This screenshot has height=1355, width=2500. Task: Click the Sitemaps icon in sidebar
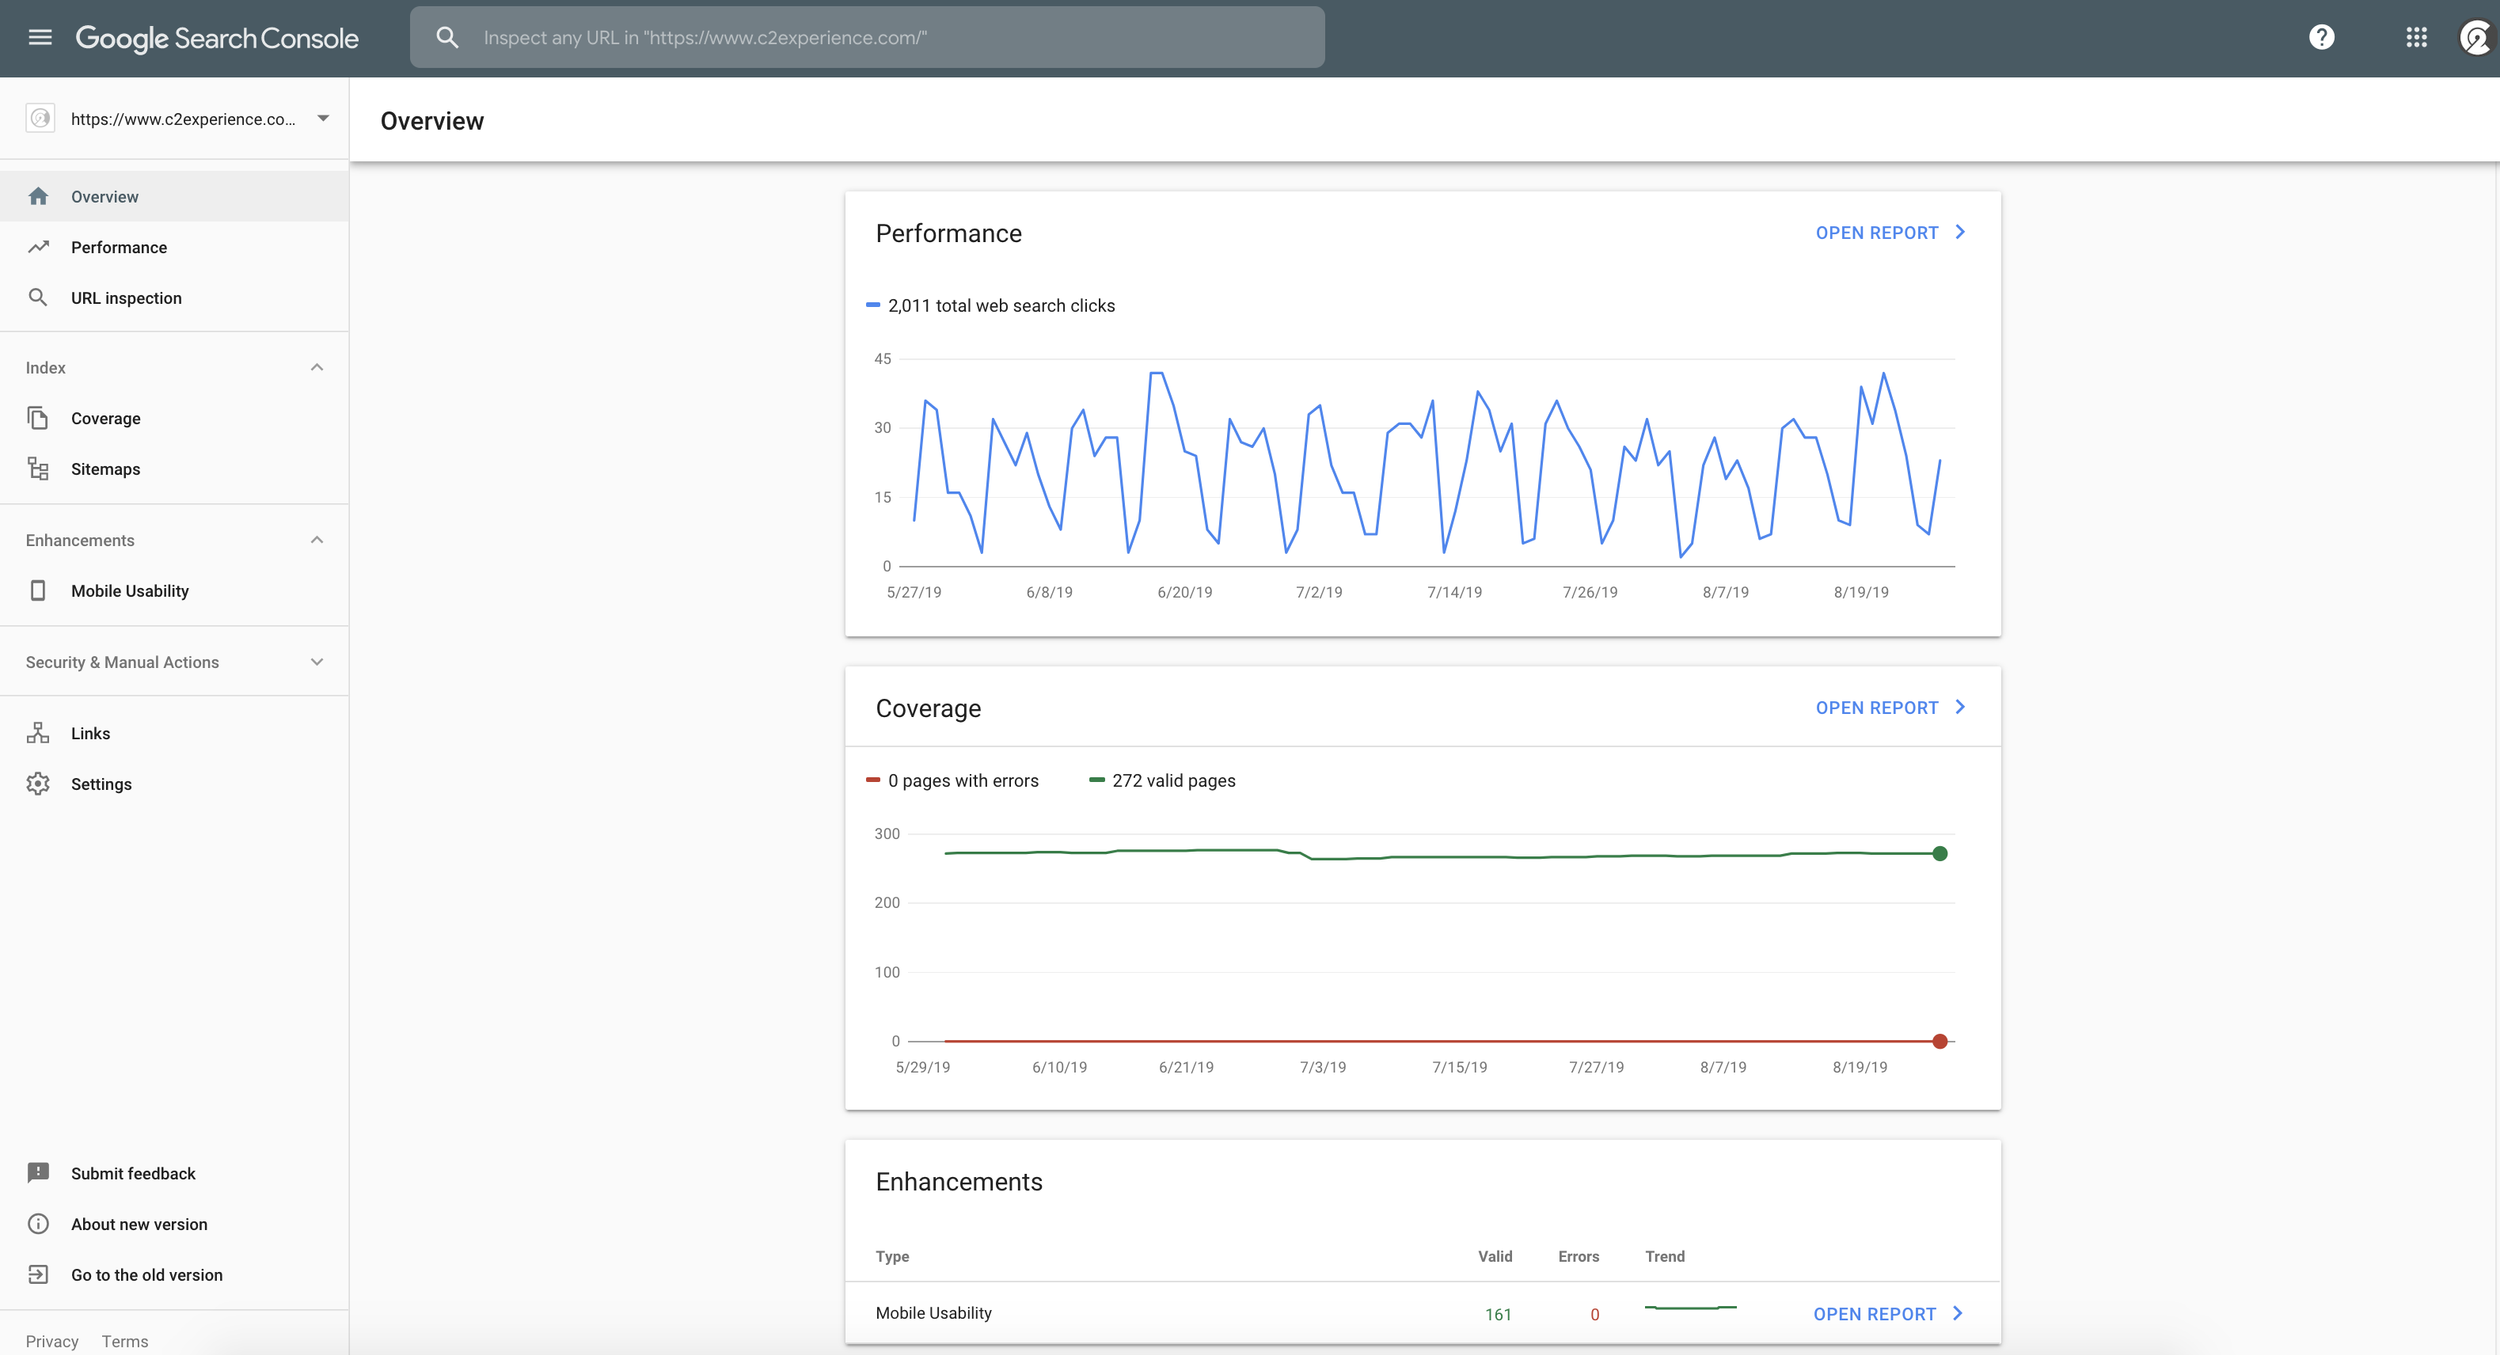tap(38, 469)
